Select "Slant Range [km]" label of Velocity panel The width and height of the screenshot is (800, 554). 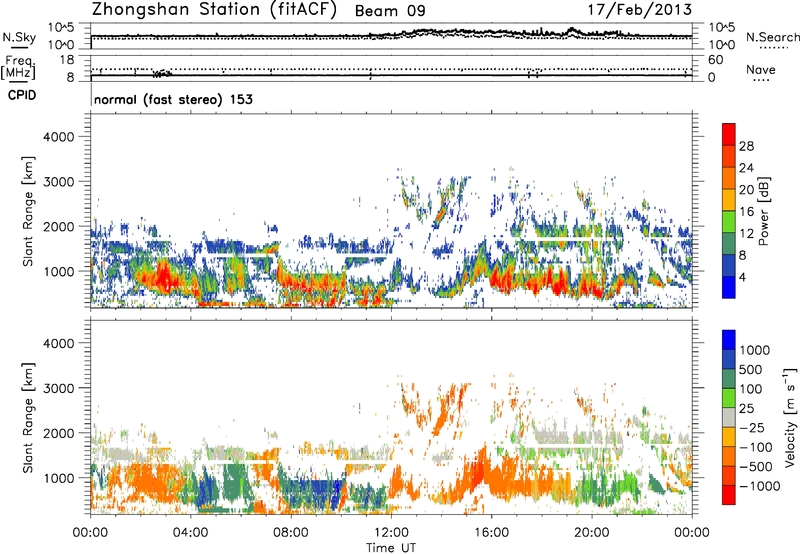tap(28, 417)
